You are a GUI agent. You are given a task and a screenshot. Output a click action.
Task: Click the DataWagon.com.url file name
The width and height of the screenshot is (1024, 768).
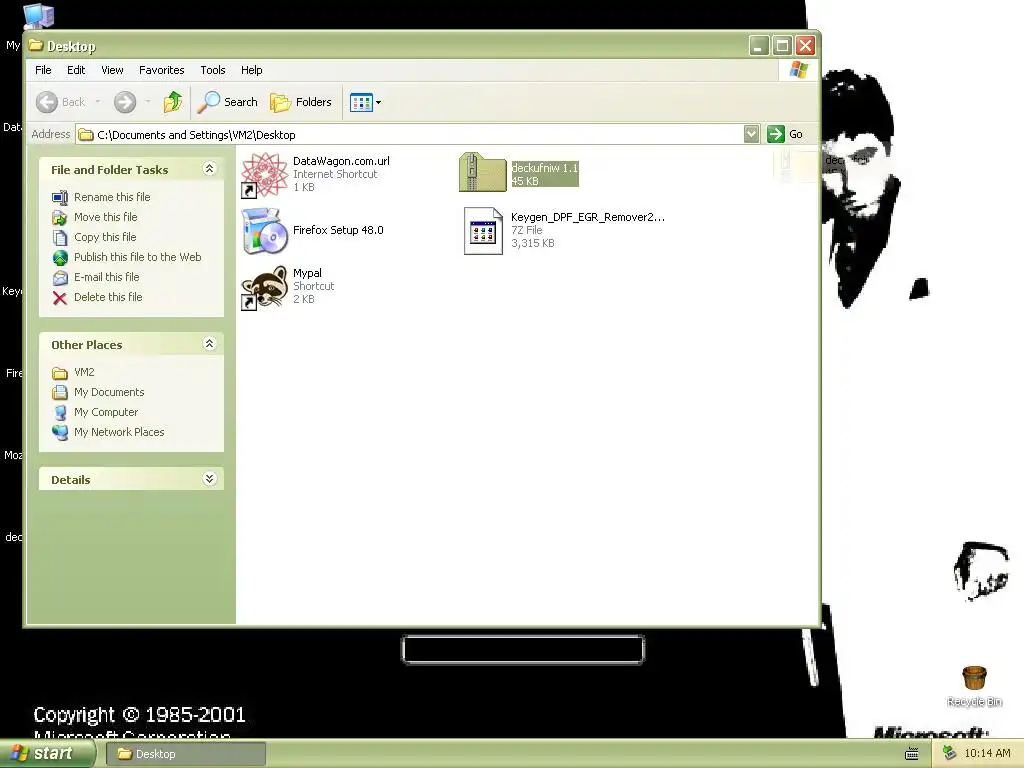coord(341,161)
